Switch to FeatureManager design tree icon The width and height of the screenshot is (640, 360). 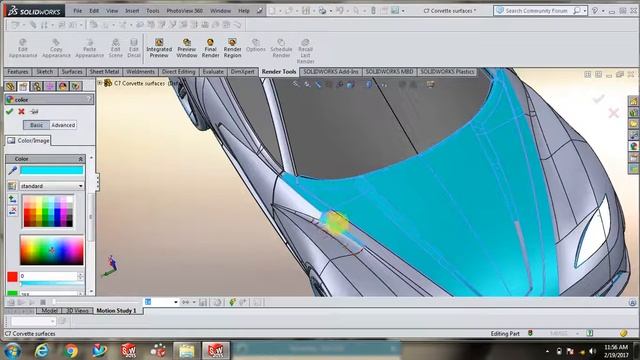11,86
